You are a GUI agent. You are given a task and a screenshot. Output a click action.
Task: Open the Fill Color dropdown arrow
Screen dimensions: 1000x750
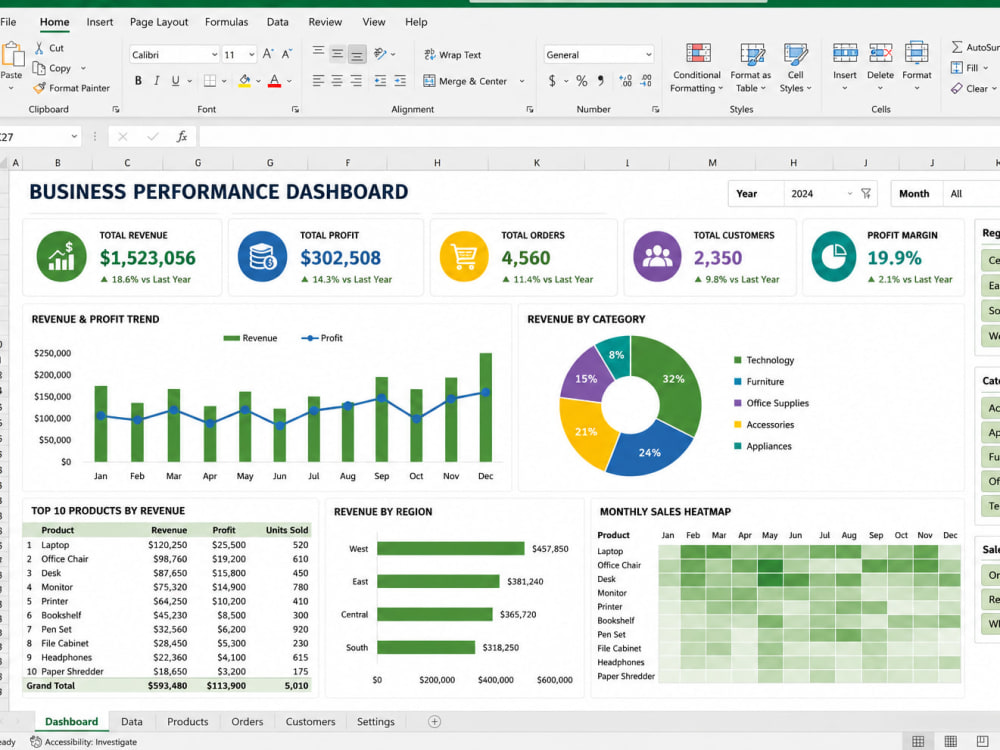click(258, 82)
